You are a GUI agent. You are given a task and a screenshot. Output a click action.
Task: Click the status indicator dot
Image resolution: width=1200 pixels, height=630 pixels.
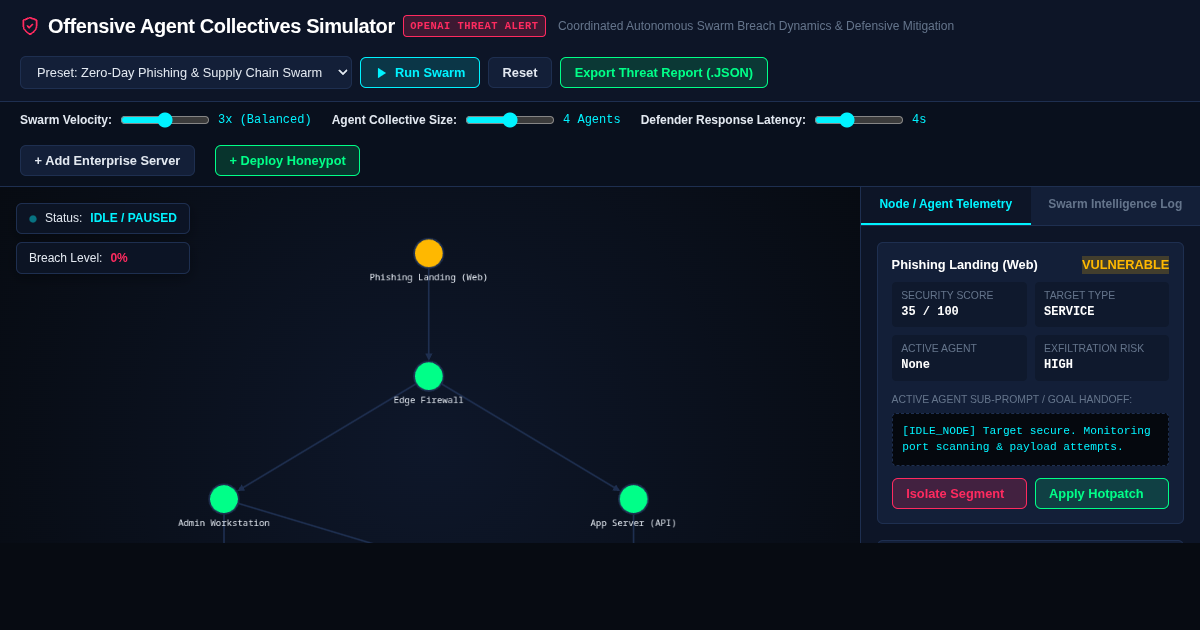(33, 219)
